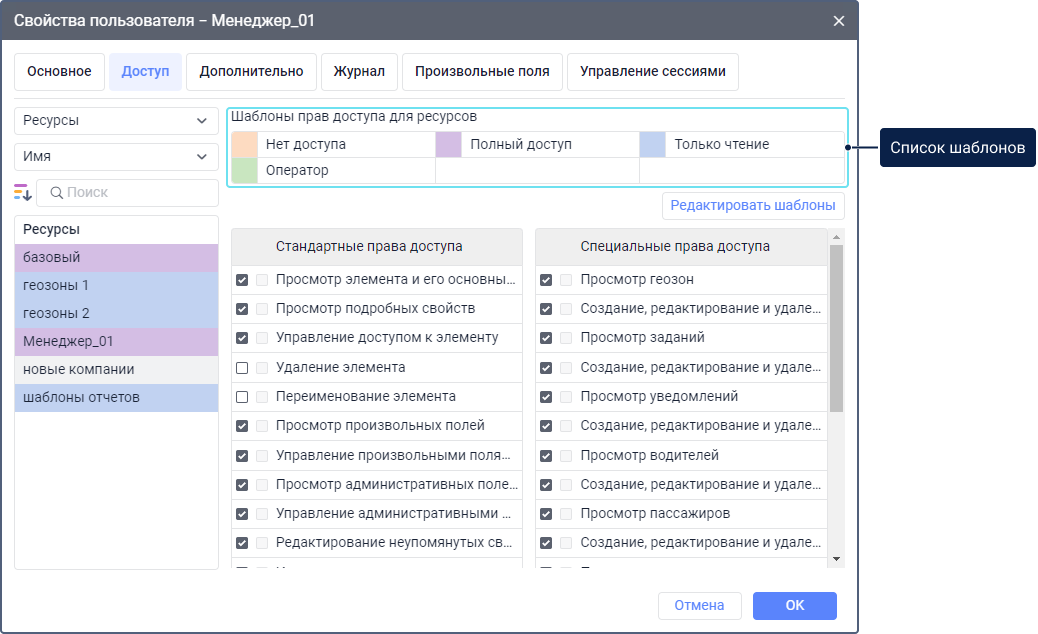Apply the green "Оператор" template swatch

click(x=244, y=171)
